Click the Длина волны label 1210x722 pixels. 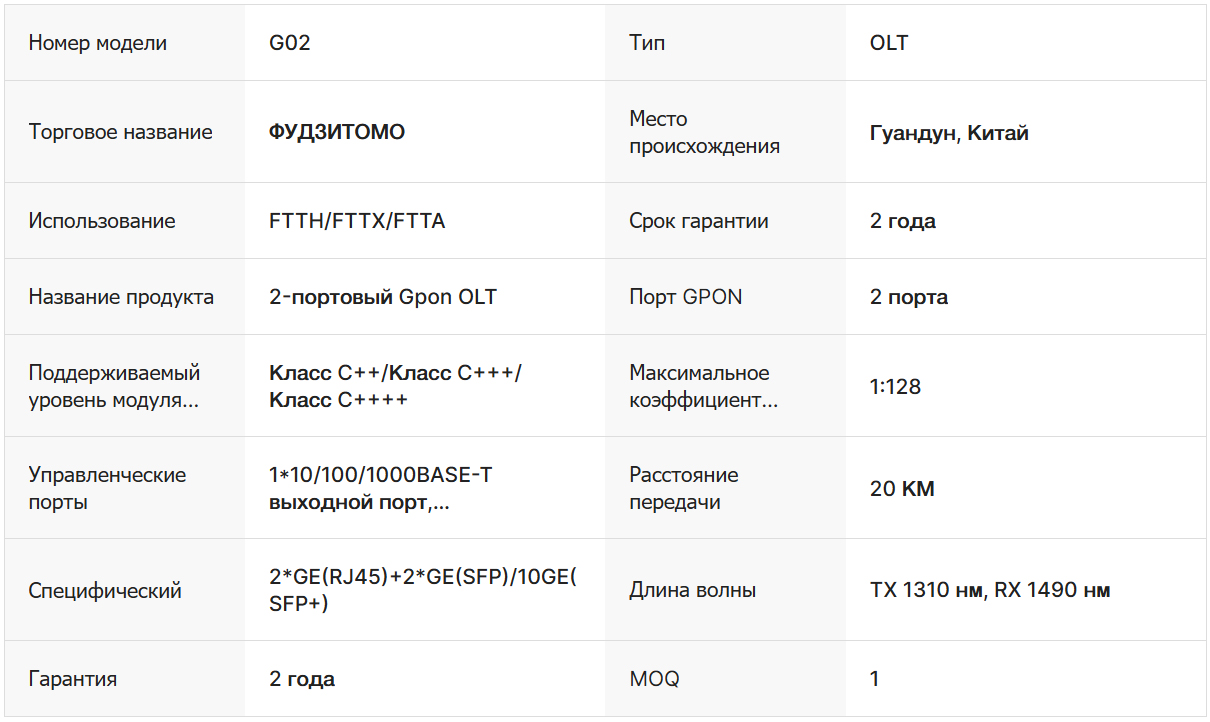pos(692,590)
